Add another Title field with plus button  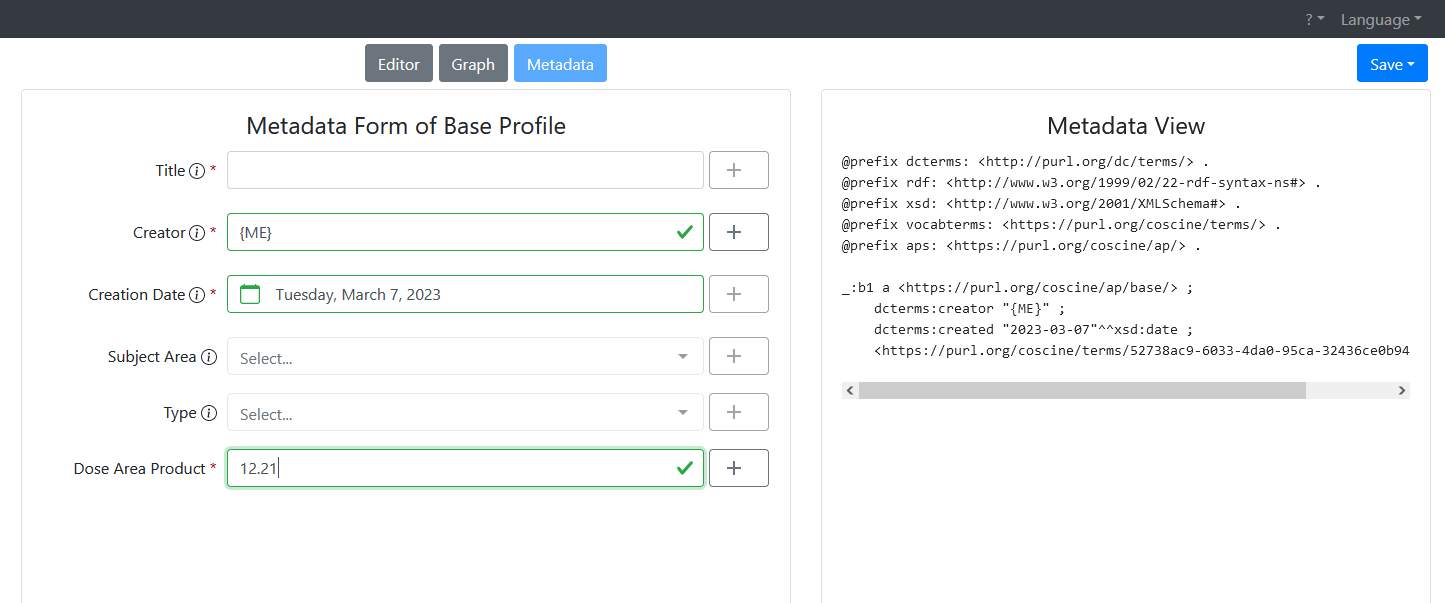tap(739, 170)
